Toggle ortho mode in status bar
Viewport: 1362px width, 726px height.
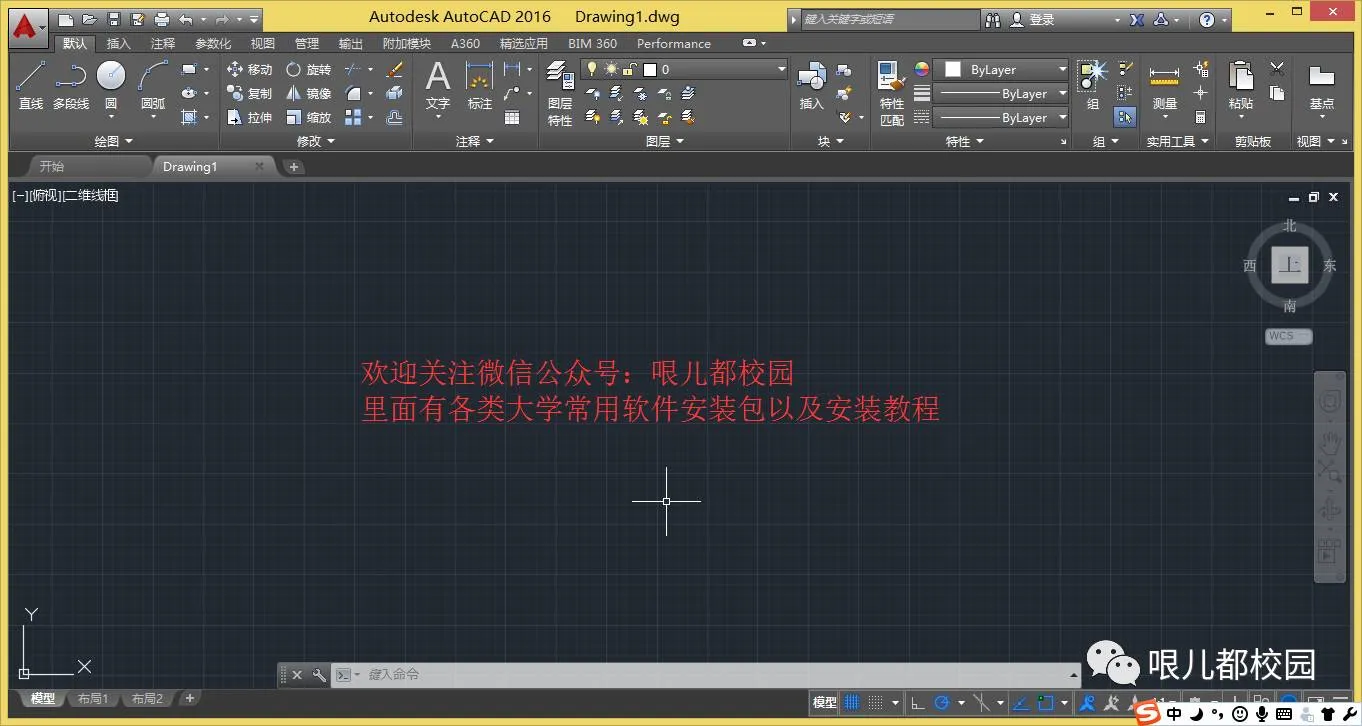(917, 703)
